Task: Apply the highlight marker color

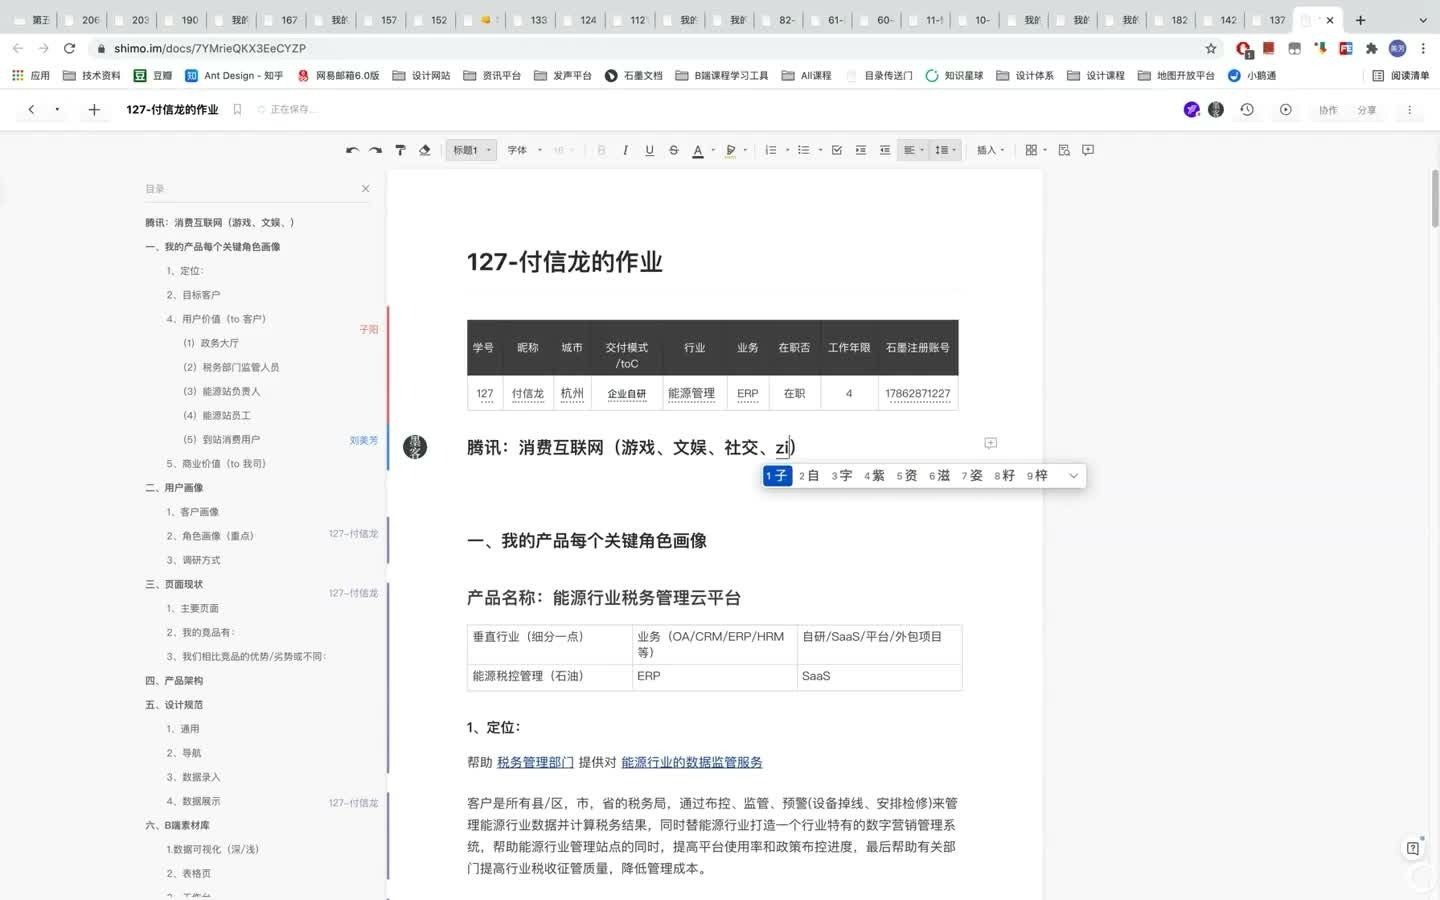Action: click(x=731, y=150)
